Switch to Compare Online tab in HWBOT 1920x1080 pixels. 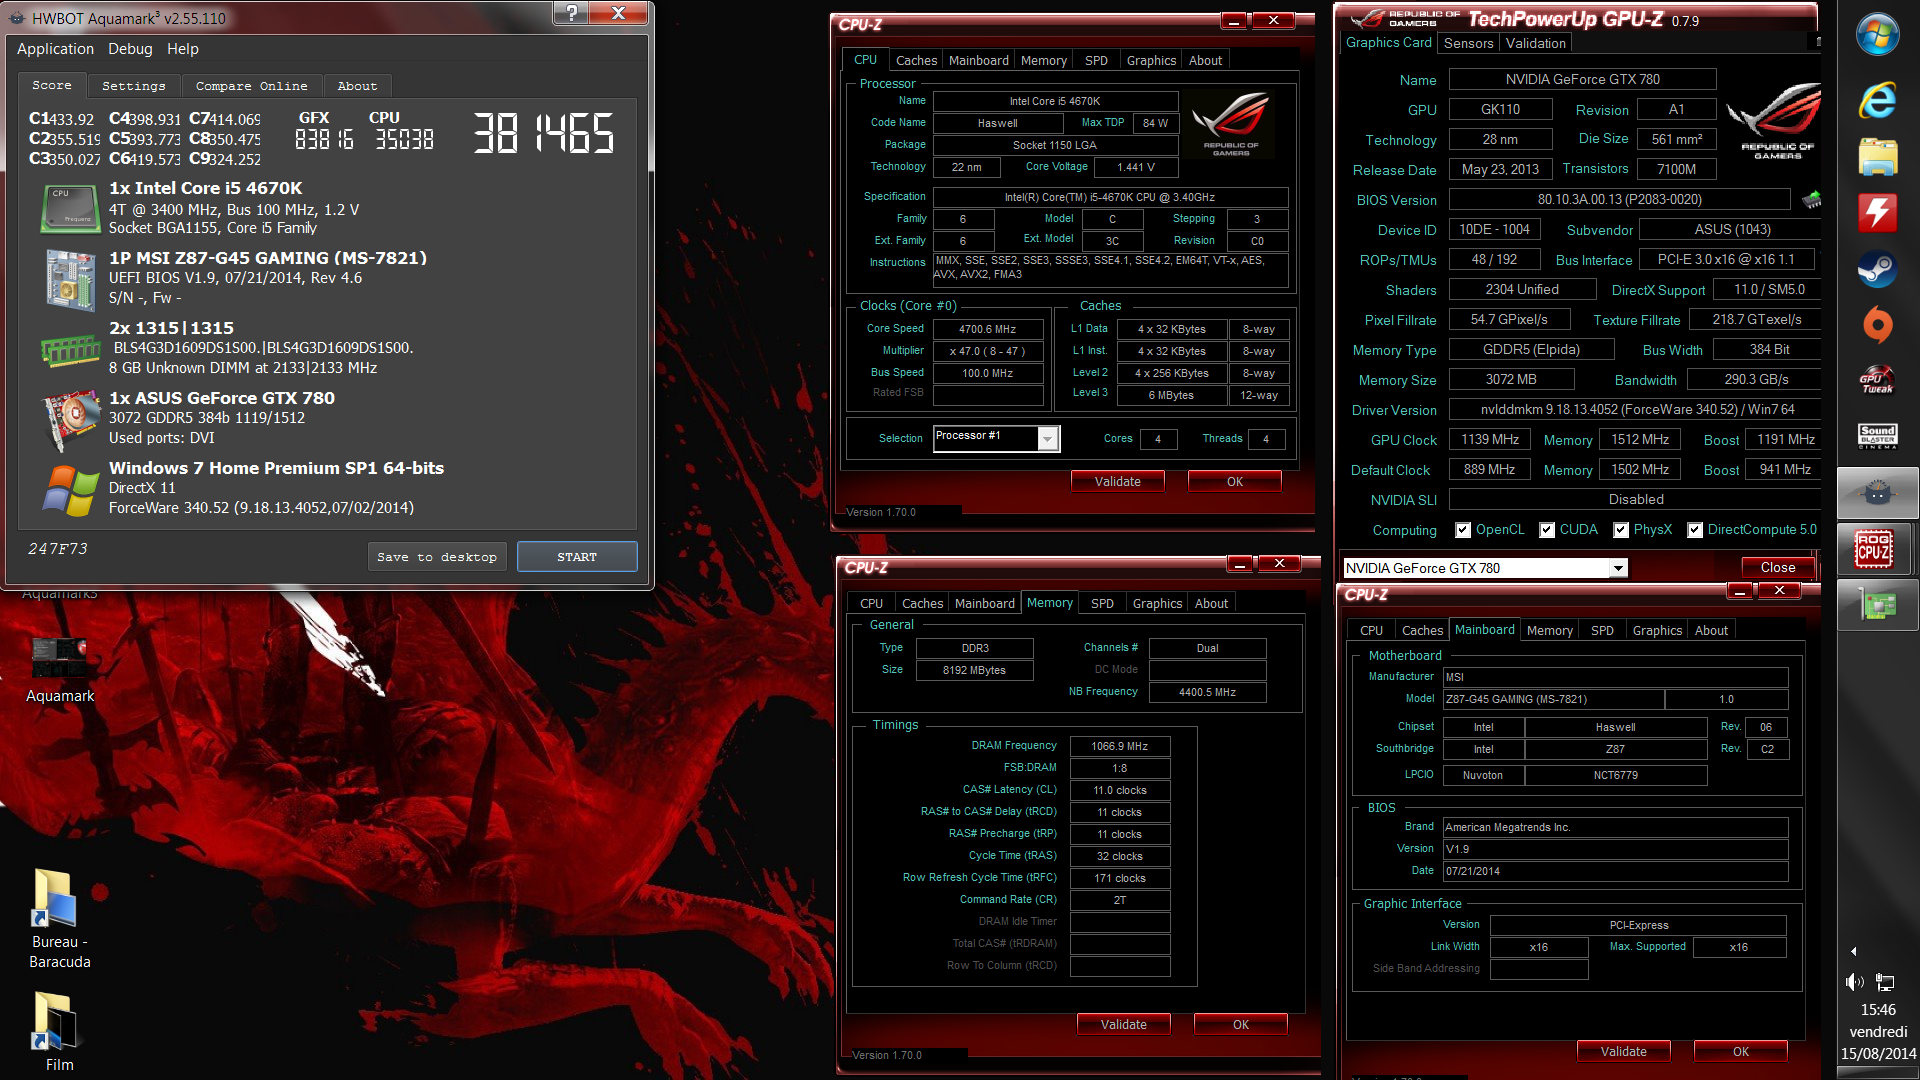click(252, 86)
